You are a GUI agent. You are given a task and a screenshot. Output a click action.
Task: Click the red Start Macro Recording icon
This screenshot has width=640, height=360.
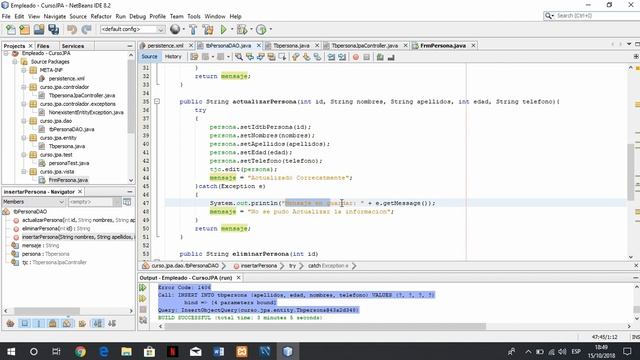click(x=356, y=57)
